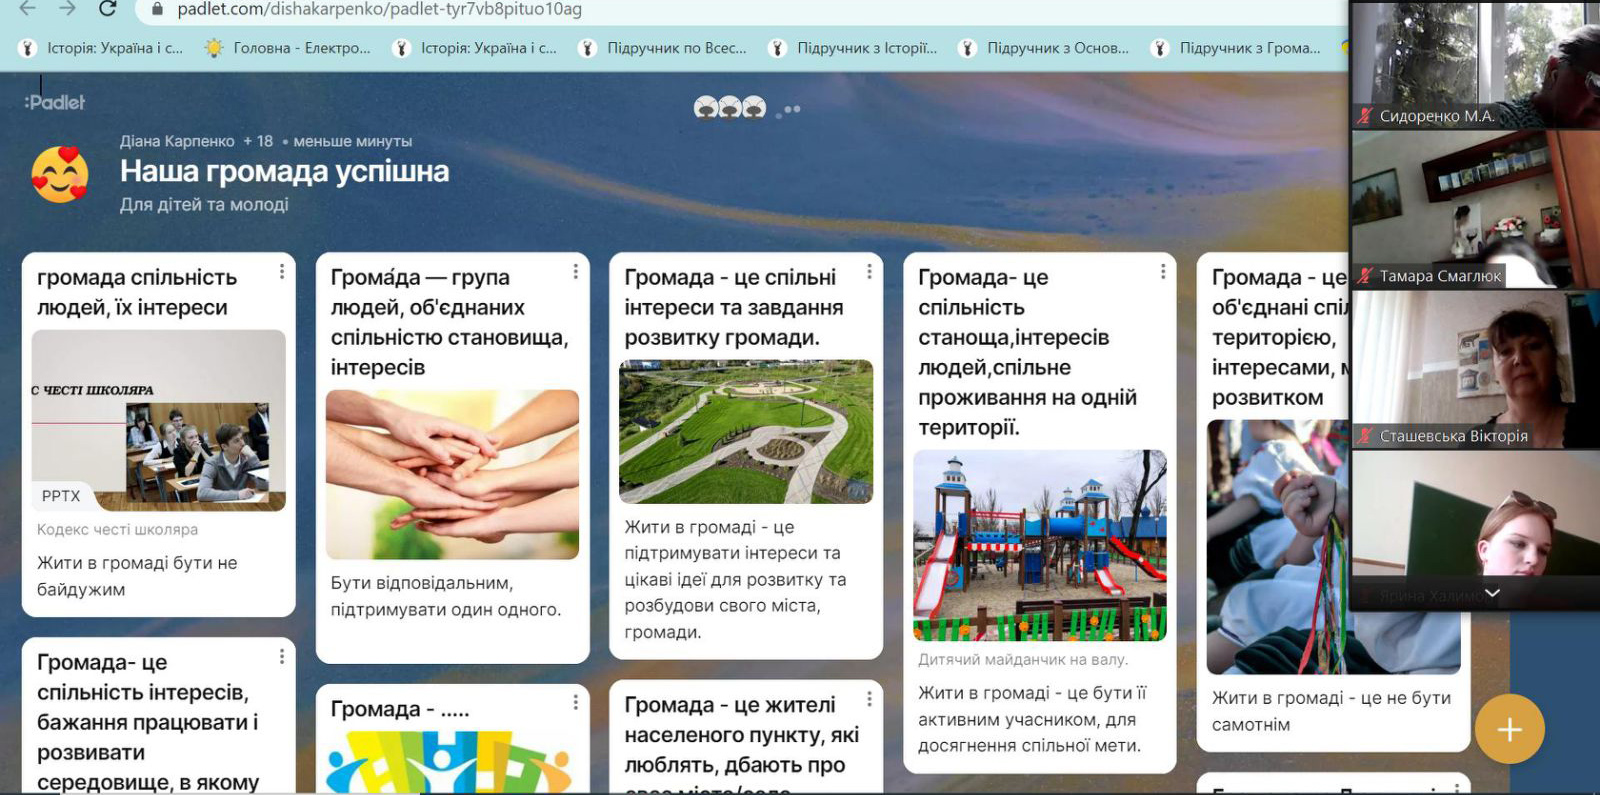Click the paragraph about 'цікаві ідеї для розвитку'
Screen dimensions: 1600x795
coord(735,579)
